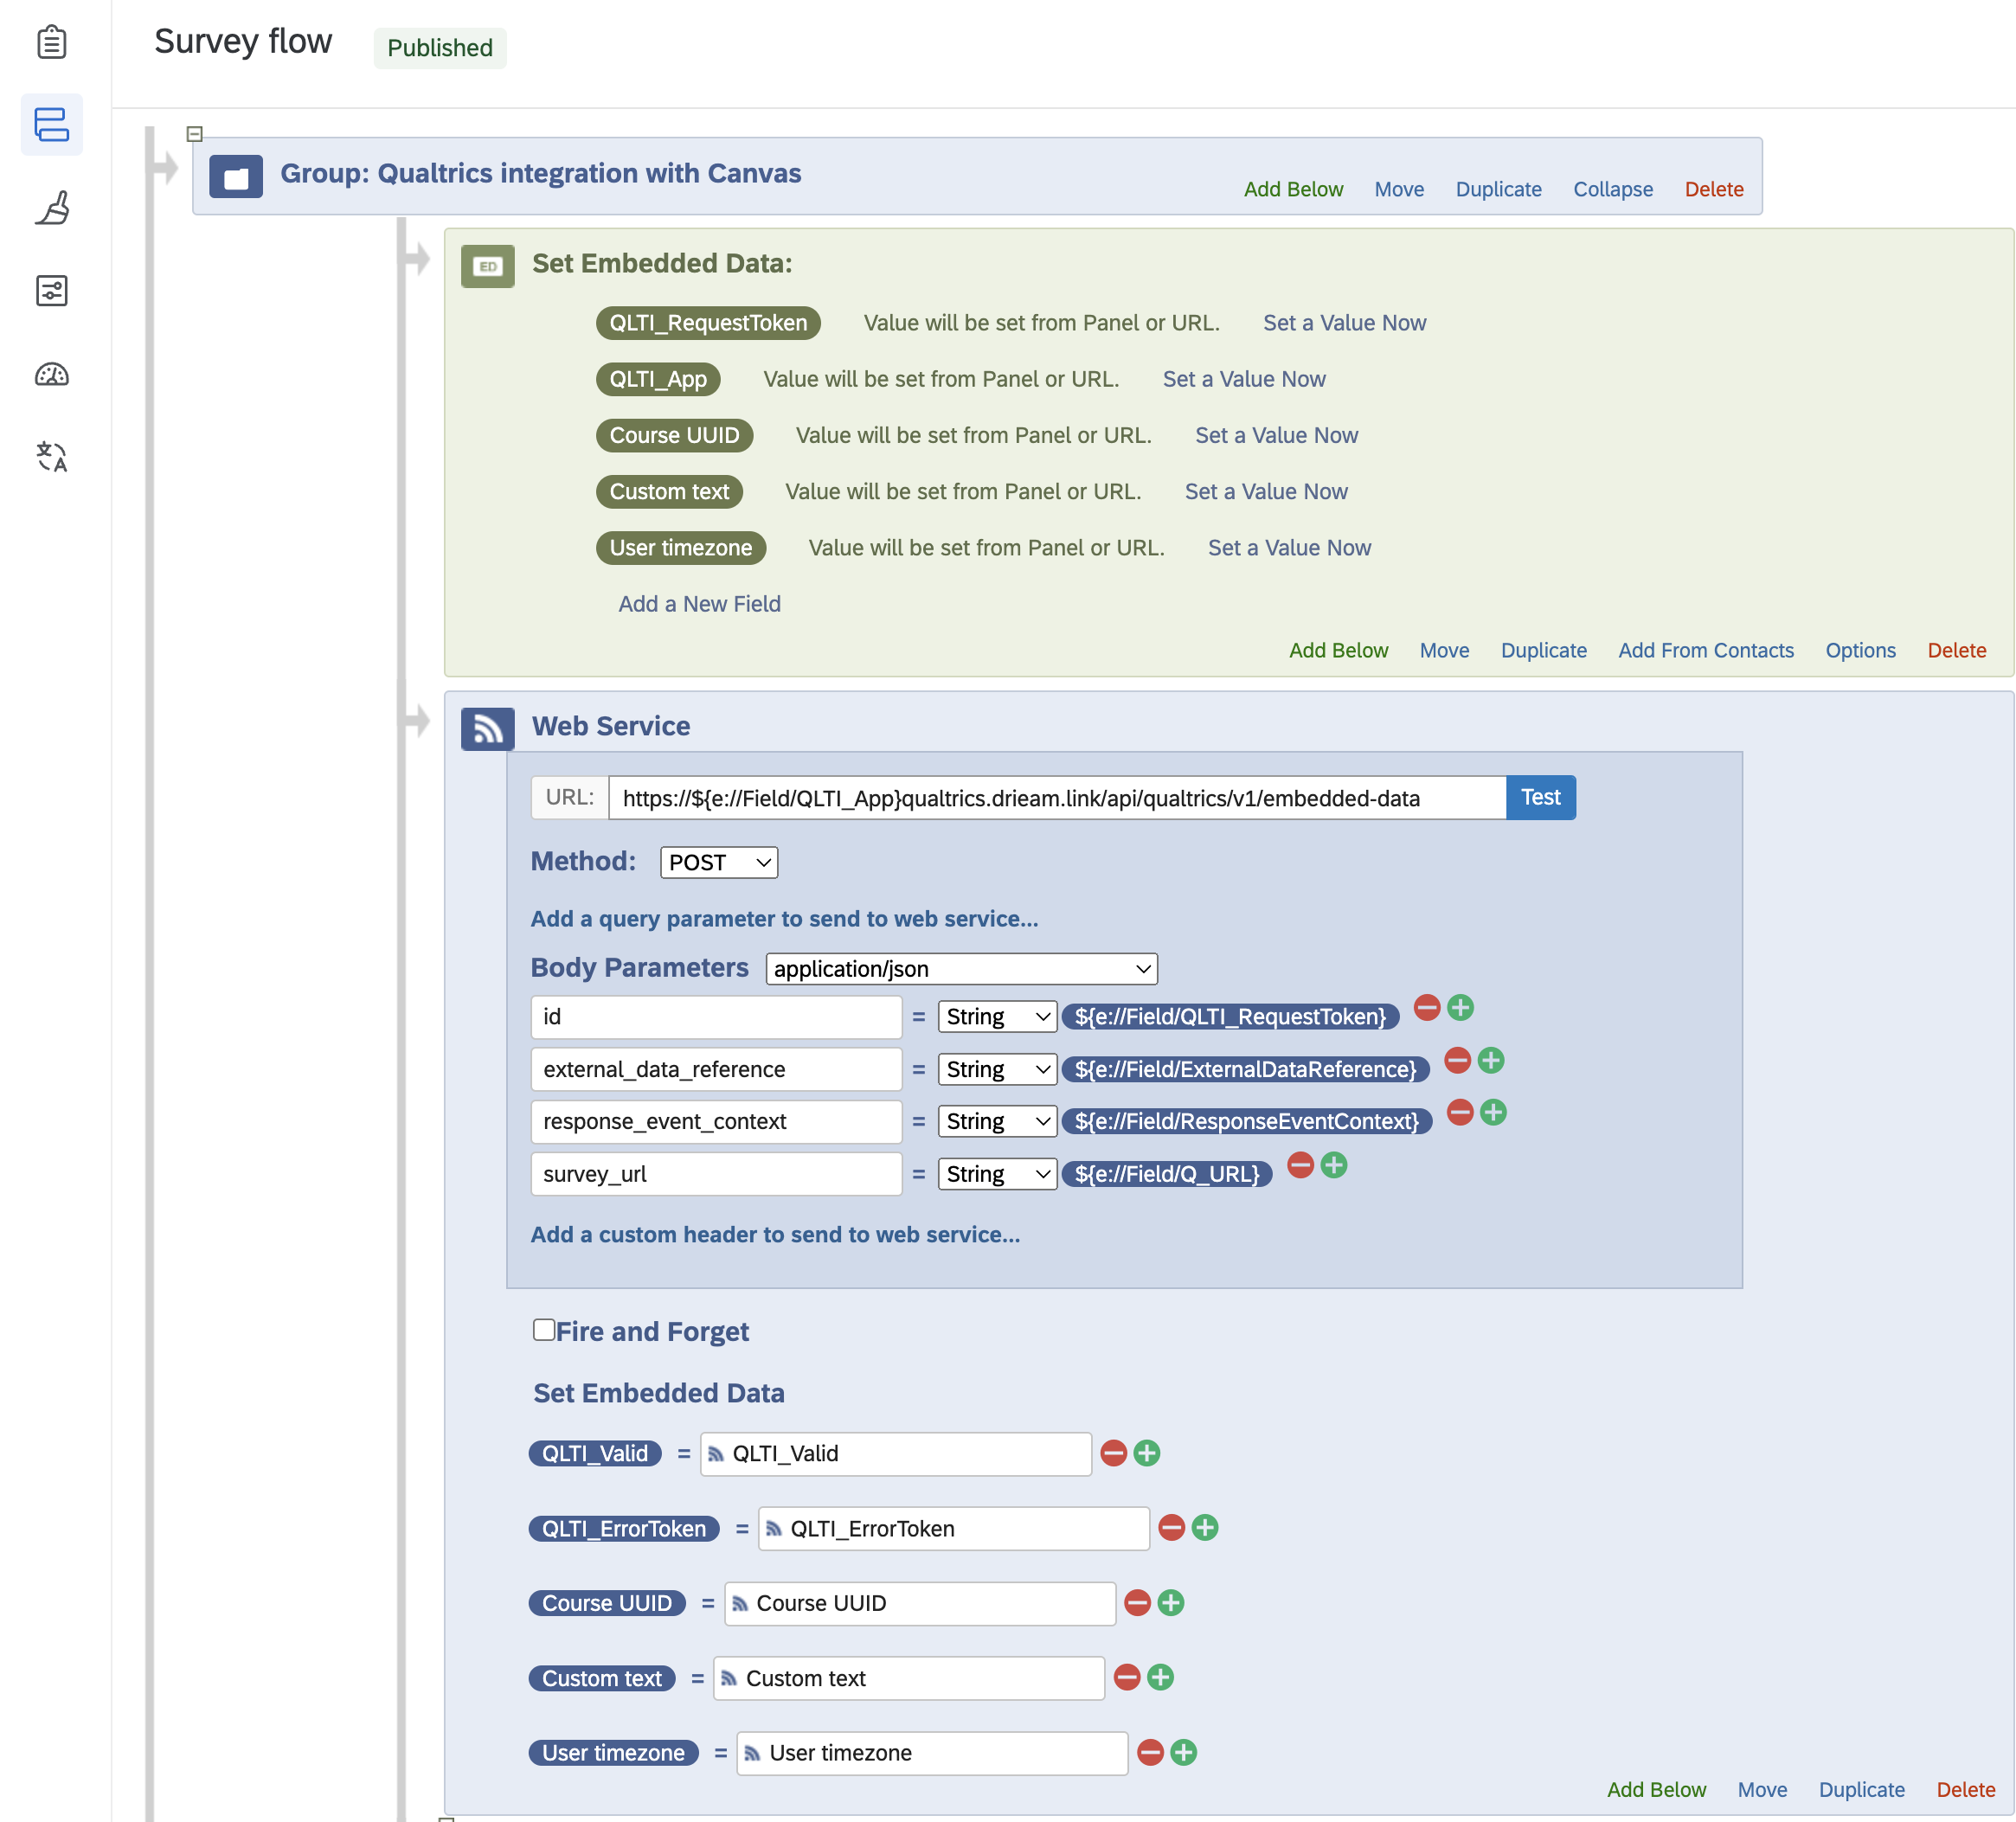Open String type dropdown for response_event_context
The image size is (2016, 1822).
tap(997, 1122)
